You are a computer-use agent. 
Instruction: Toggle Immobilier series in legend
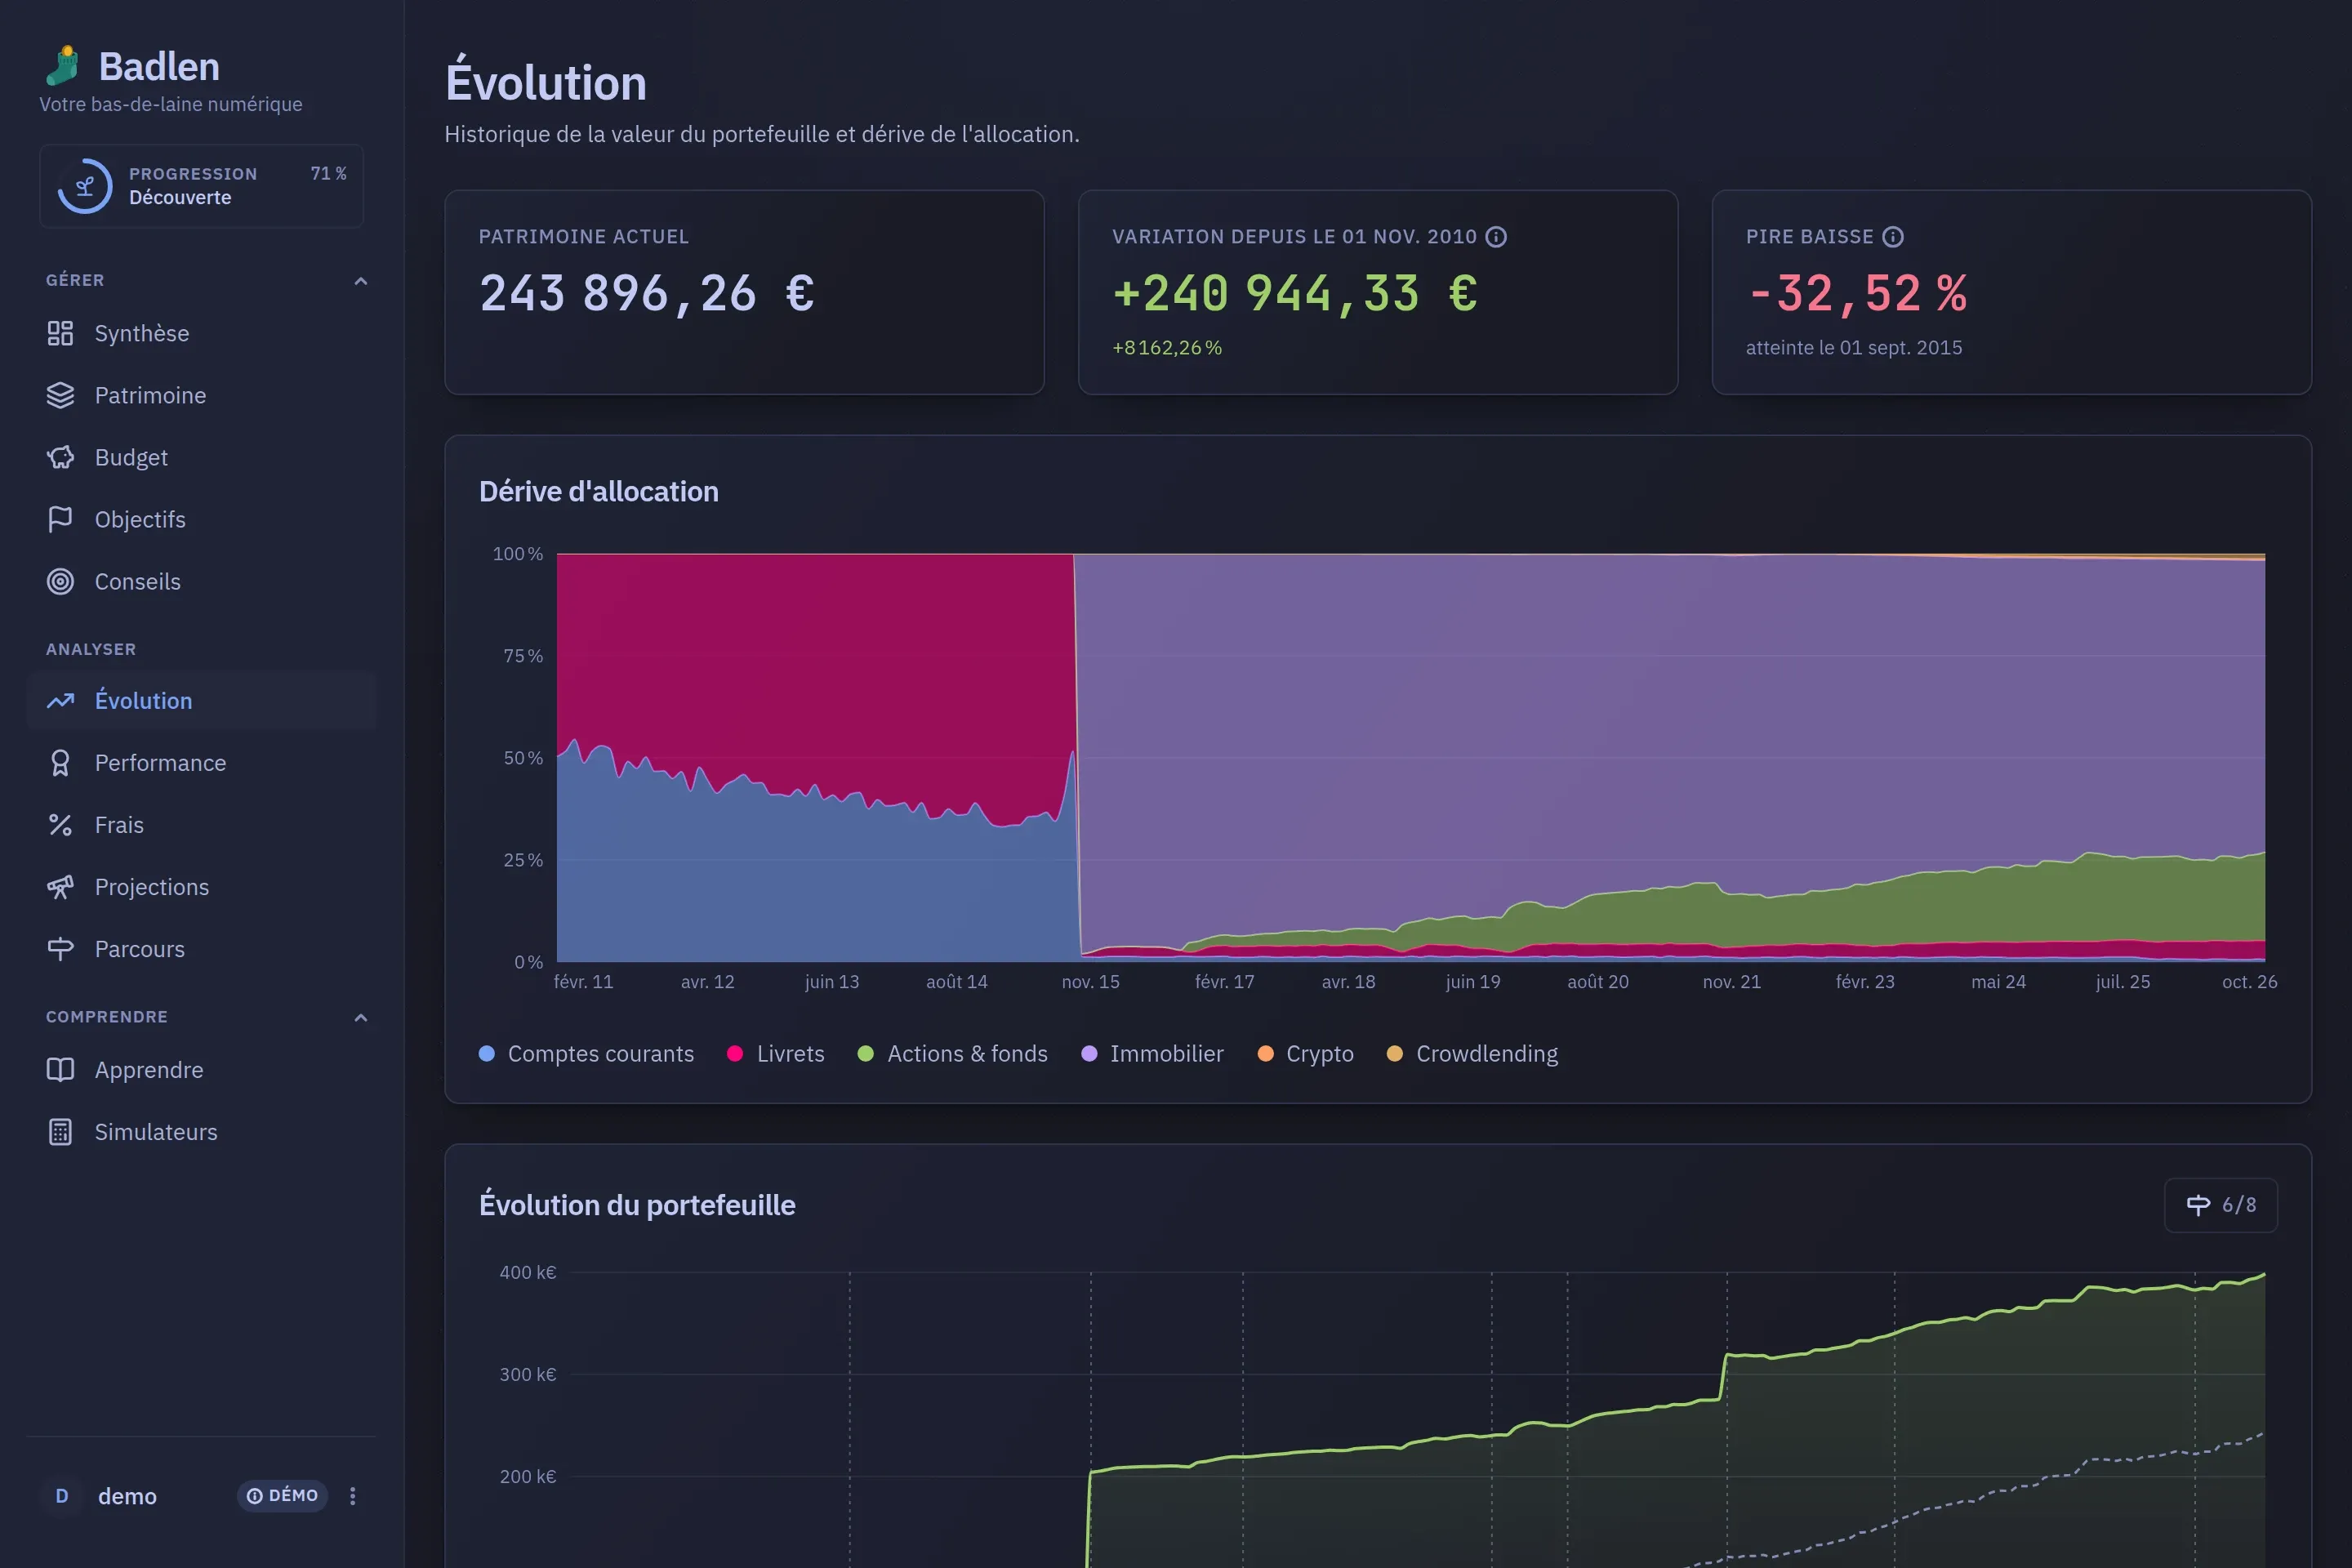pos(1153,1054)
